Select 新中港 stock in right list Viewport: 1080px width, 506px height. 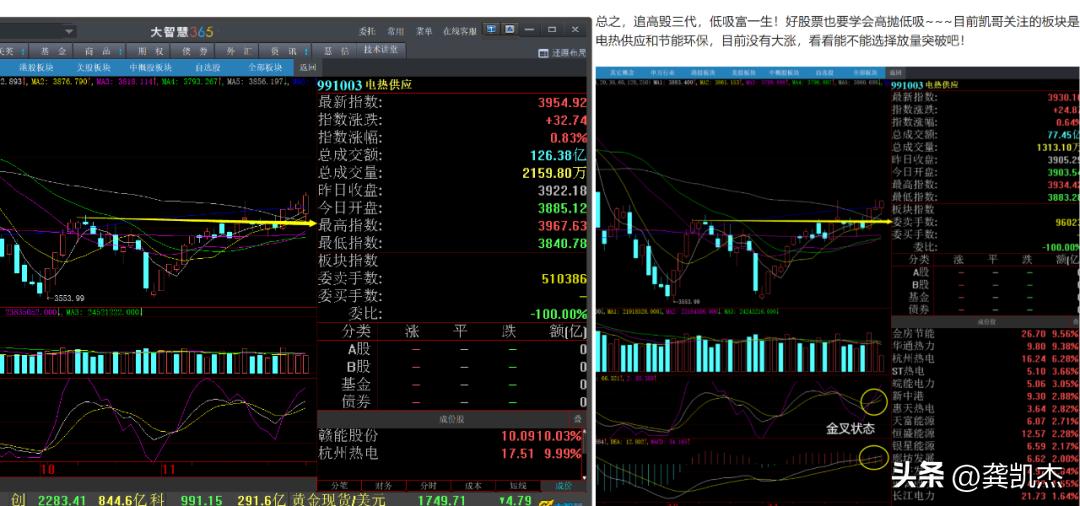click(x=985, y=397)
